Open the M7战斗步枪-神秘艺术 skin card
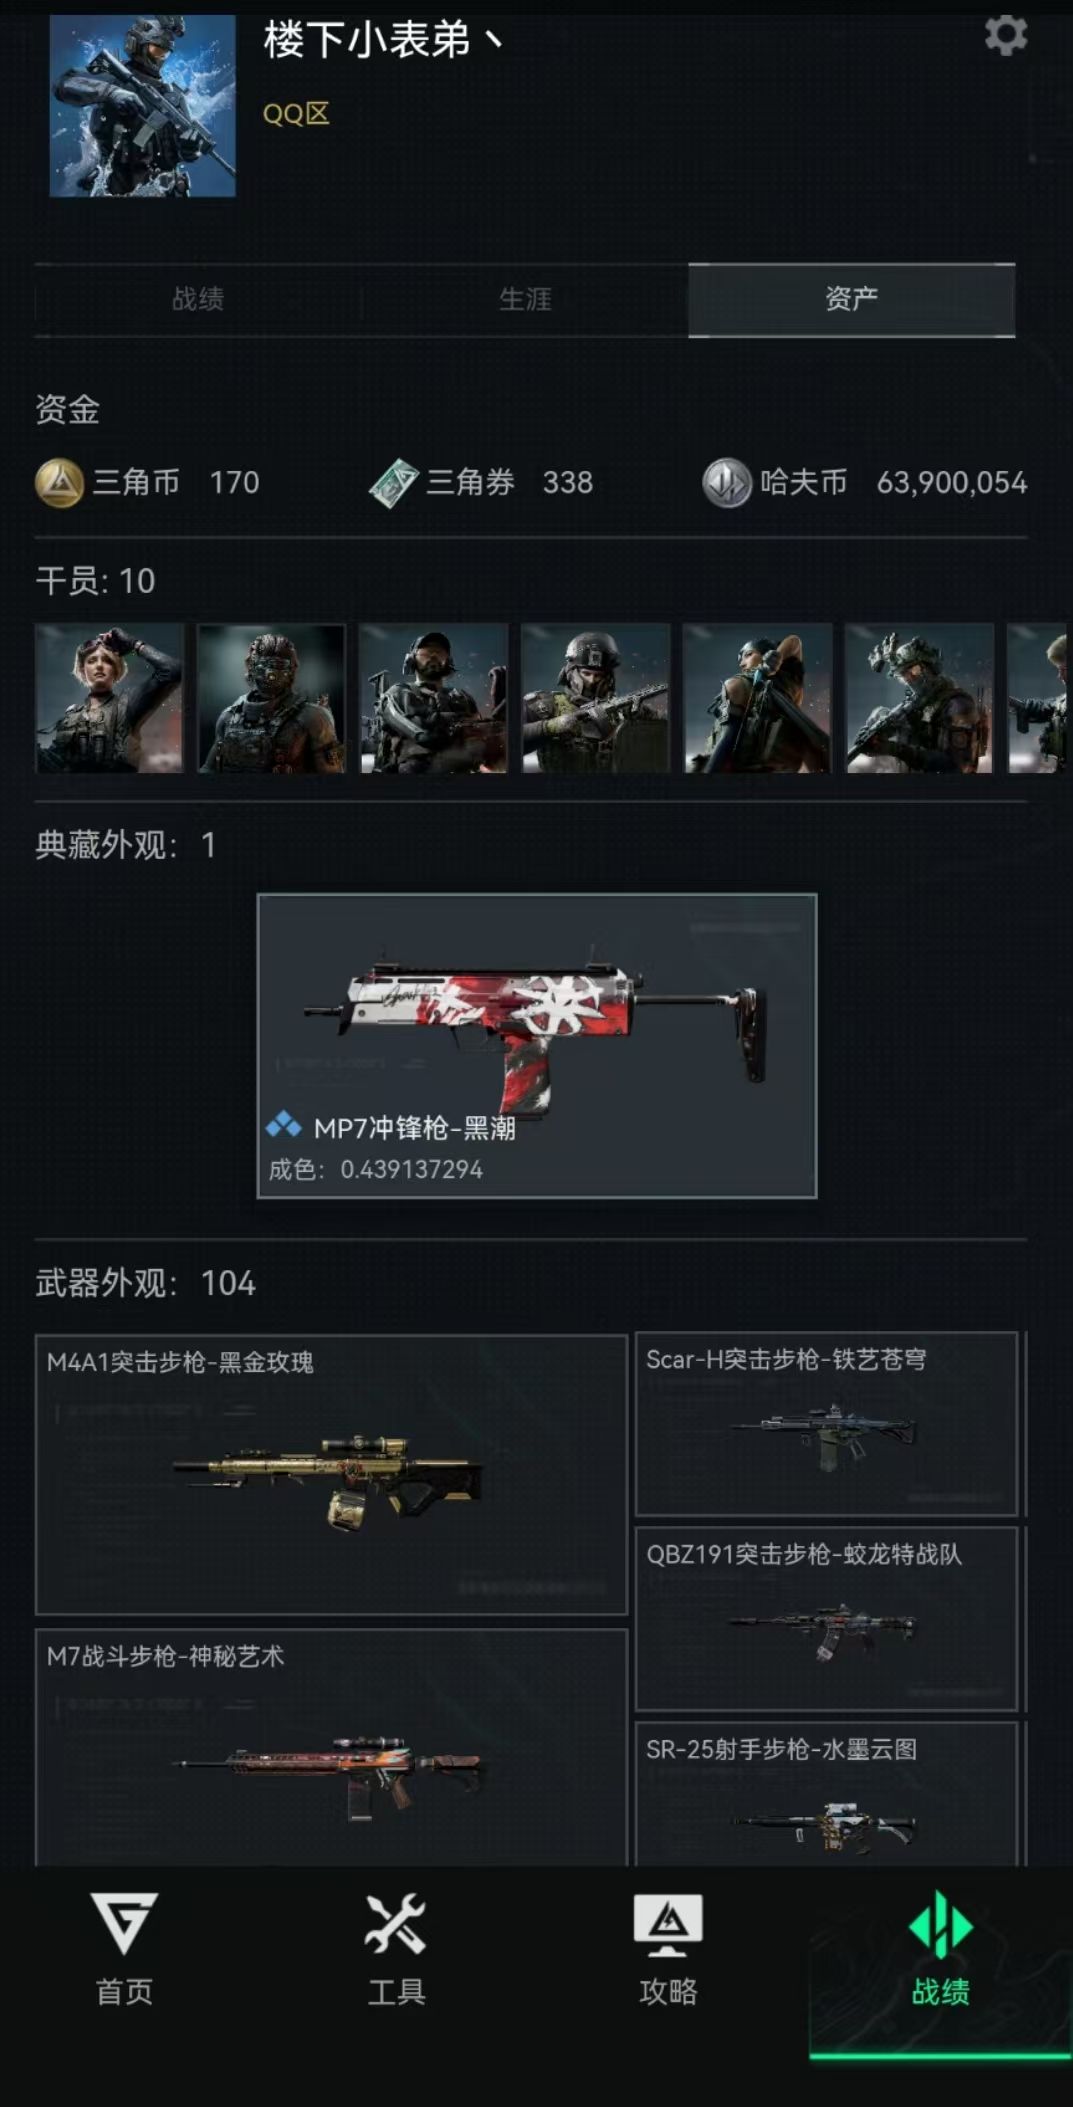1073x2107 pixels. click(331, 1747)
